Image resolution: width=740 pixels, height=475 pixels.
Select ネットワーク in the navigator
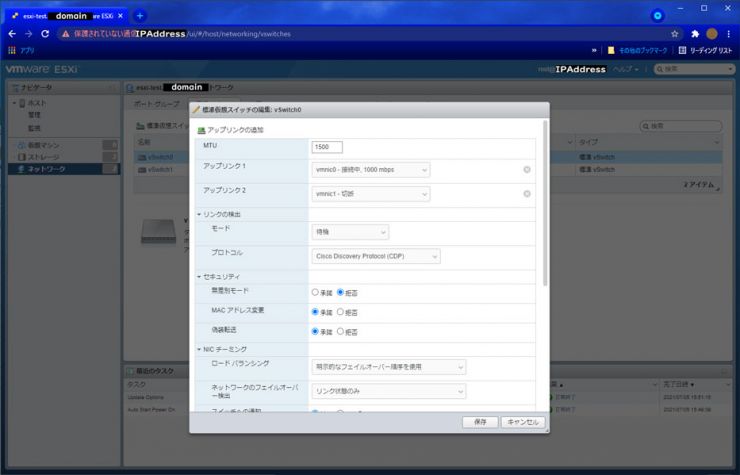(x=64, y=169)
